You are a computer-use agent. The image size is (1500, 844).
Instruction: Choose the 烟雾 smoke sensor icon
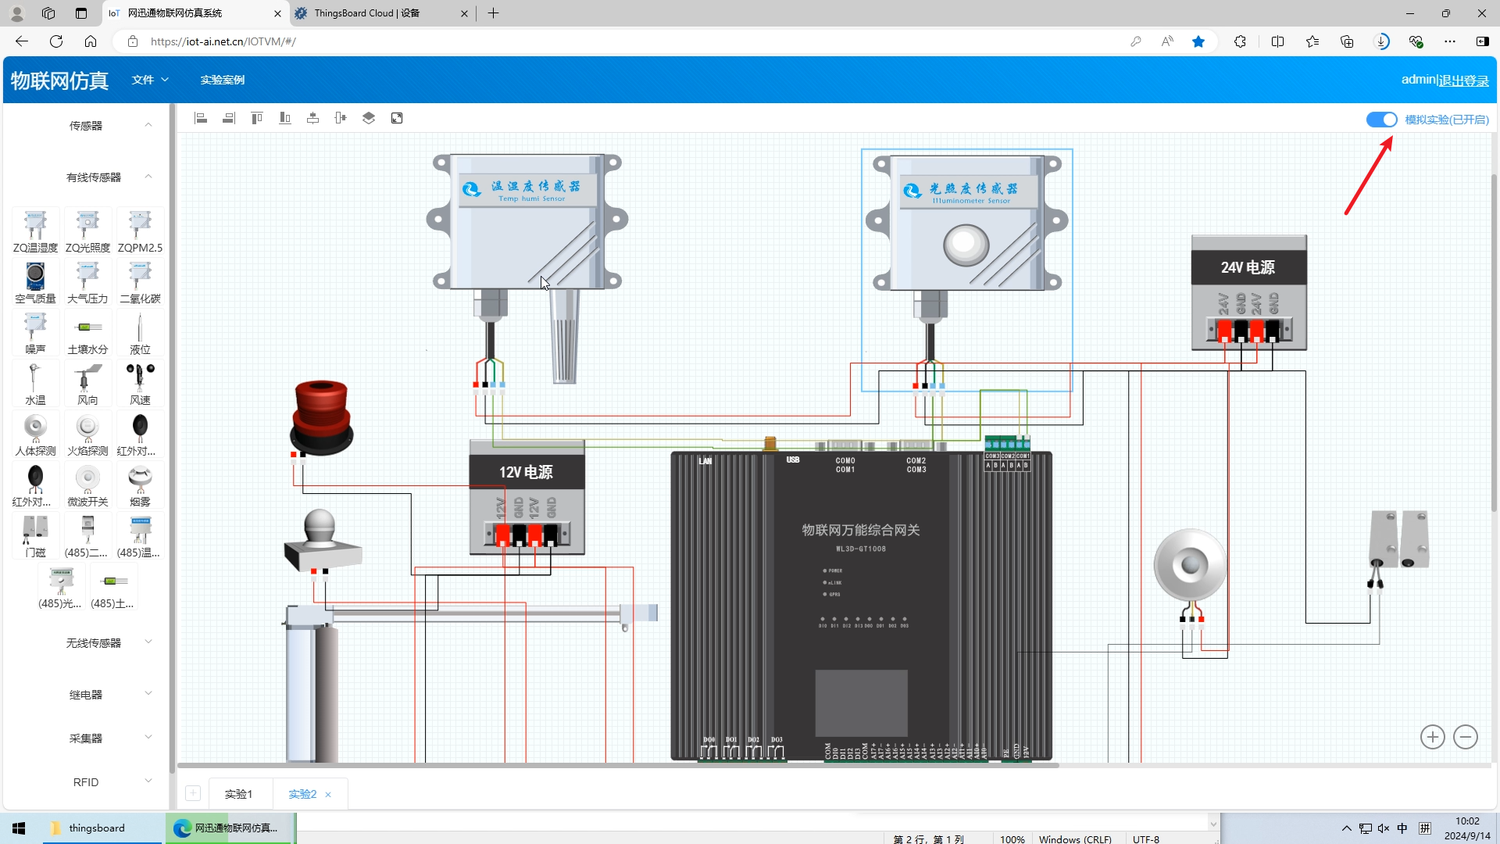point(140,485)
